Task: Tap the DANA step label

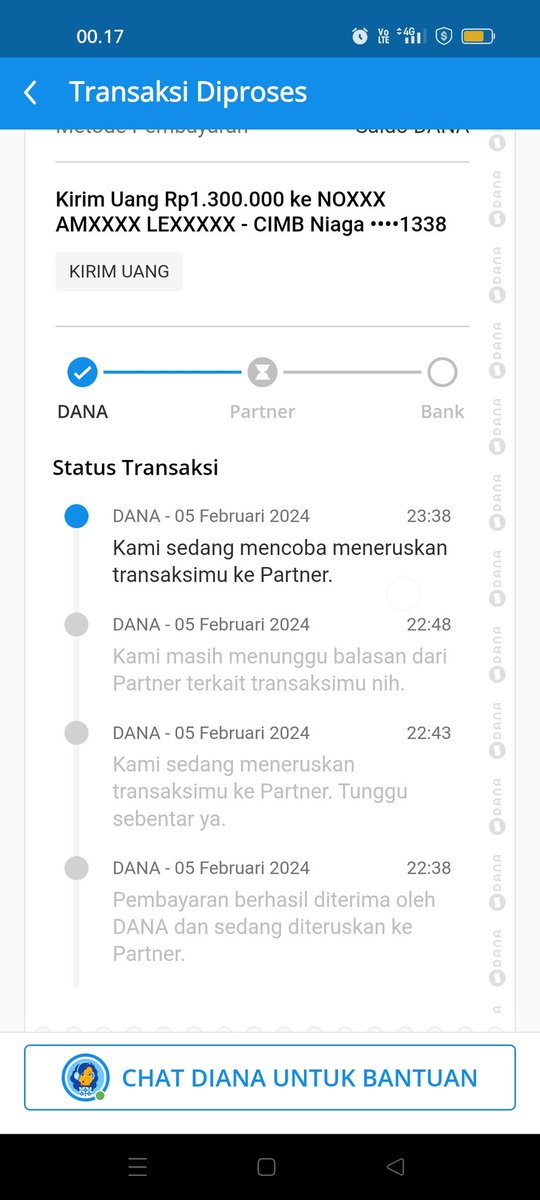Action: (82, 411)
